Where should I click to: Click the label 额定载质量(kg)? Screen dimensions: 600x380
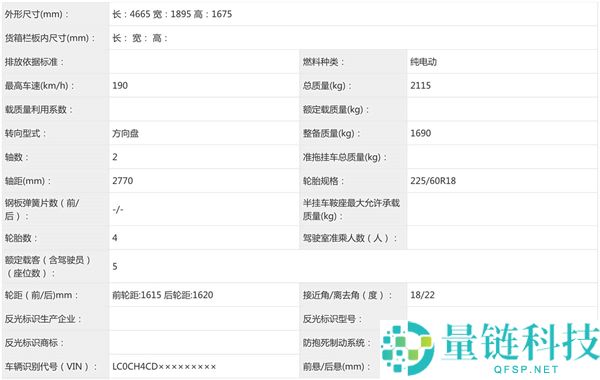point(336,109)
